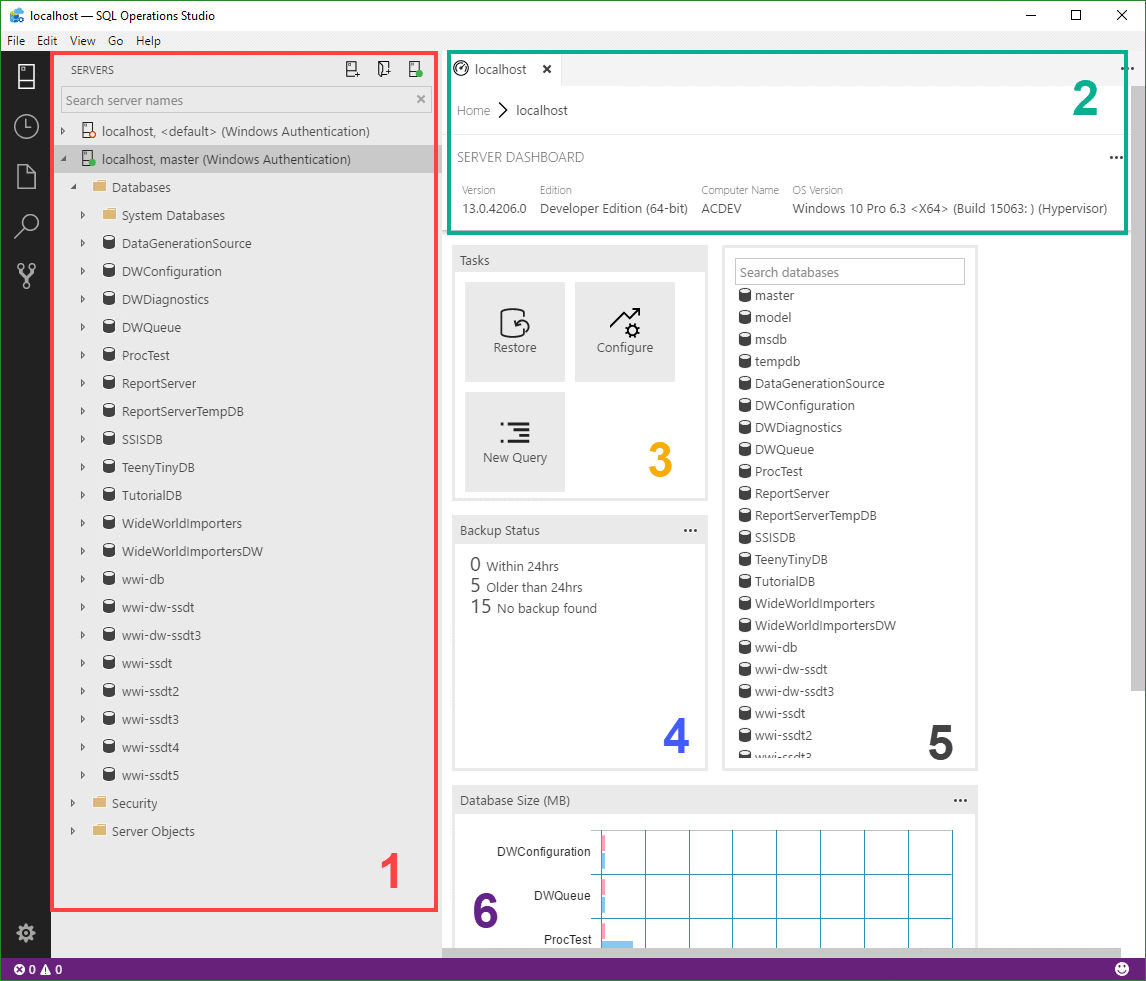Click the feedback smiley in status bar
Viewport: 1146px width, 981px height.
click(1122, 969)
